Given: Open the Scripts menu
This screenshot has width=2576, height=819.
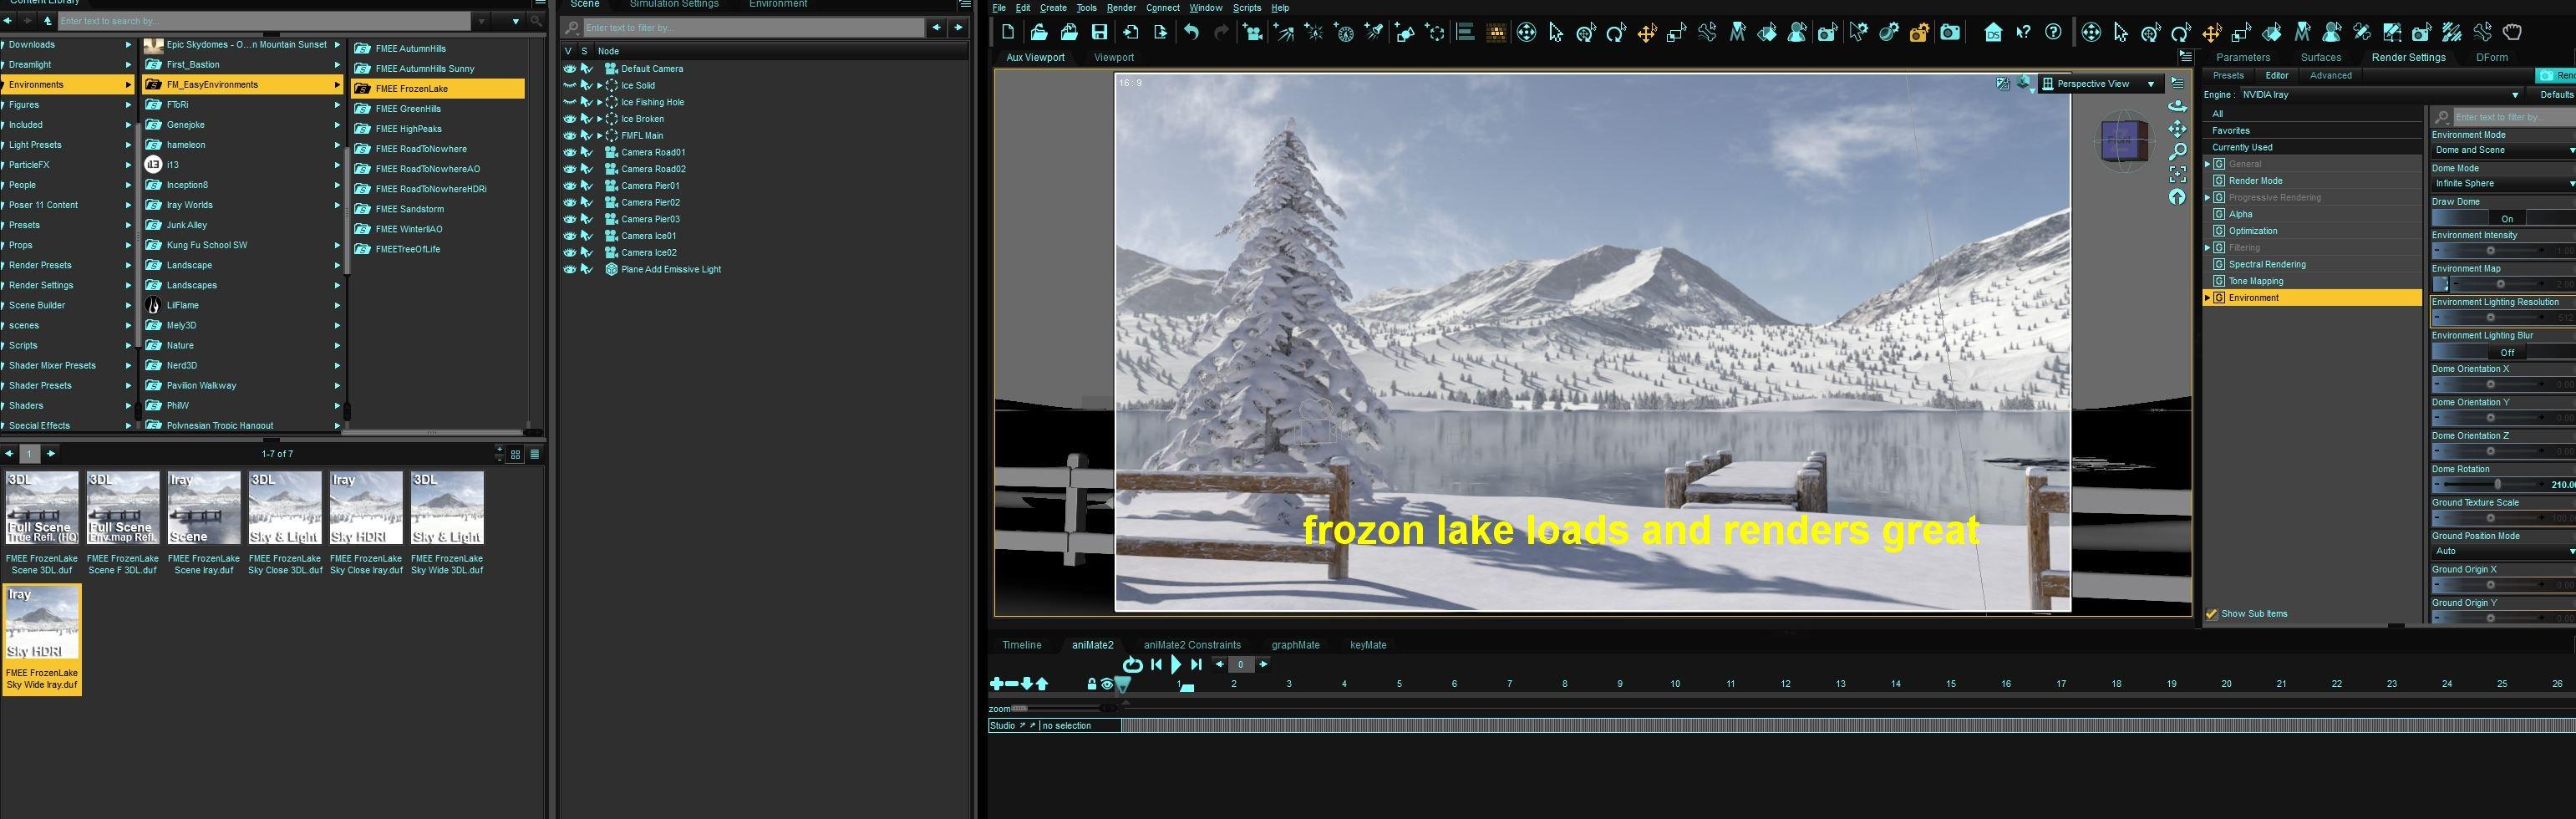Looking at the screenshot, I should (1247, 8).
